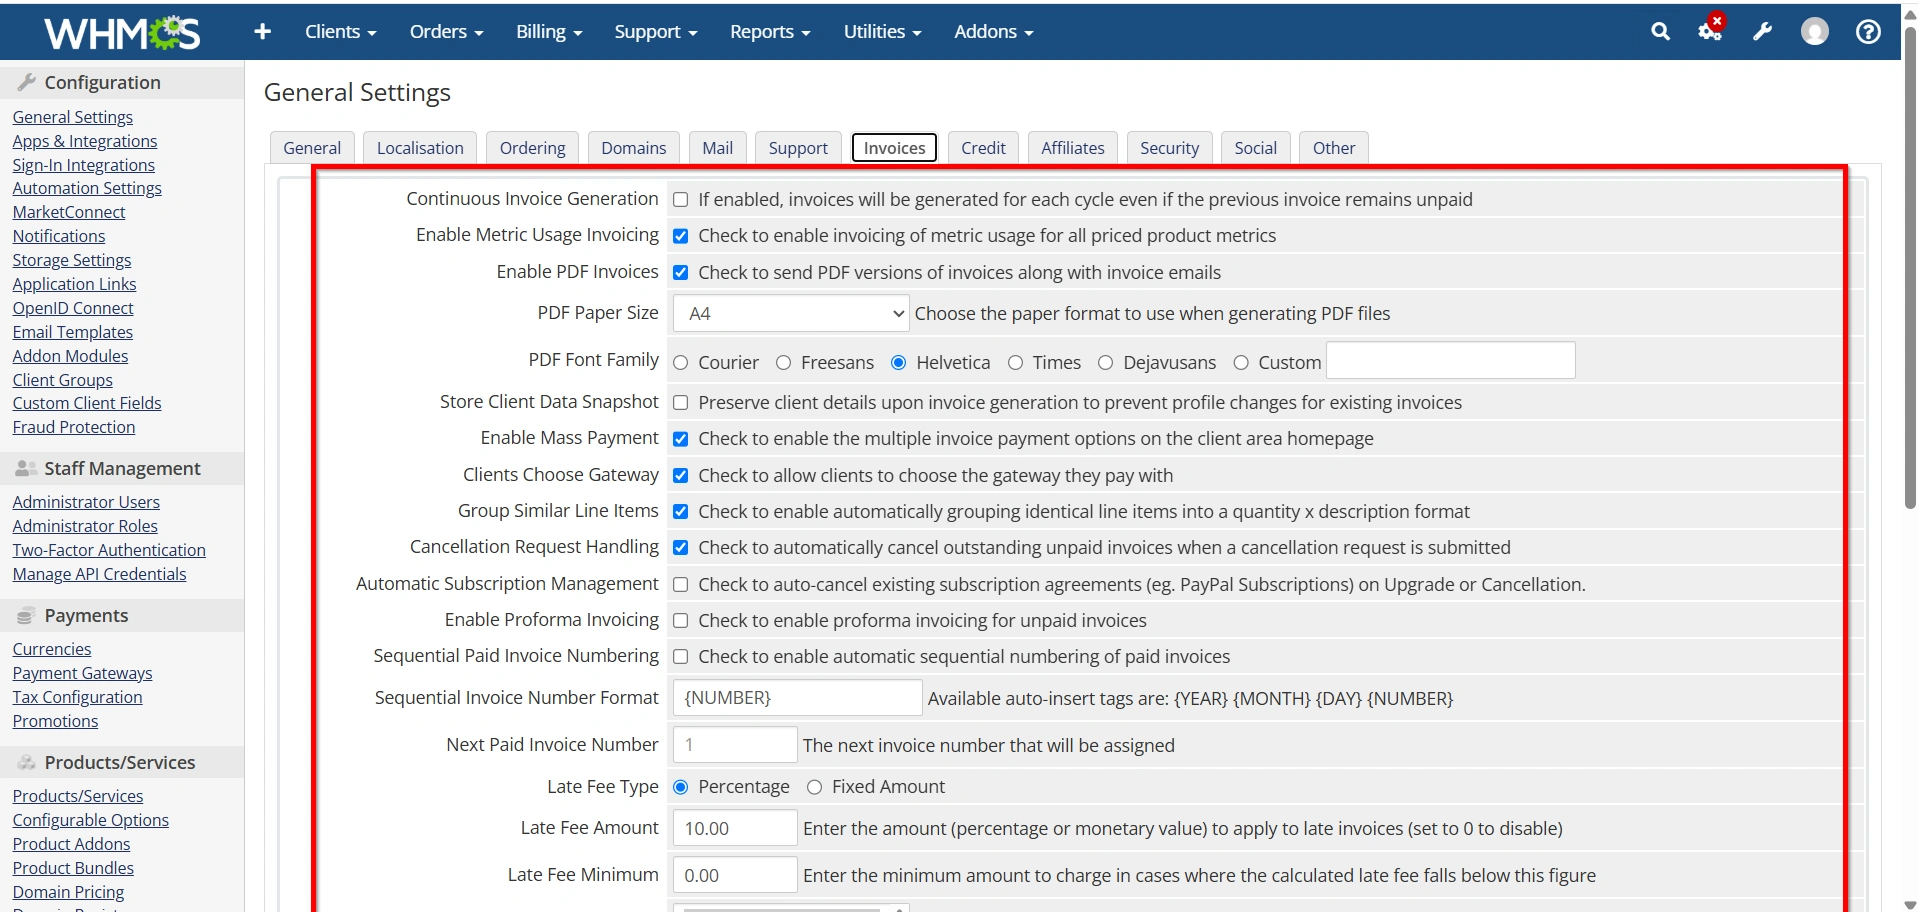Switch to the Credit tab
This screenshot has height=912, width=1918.
pyautogui.click(x=983, y=148)
